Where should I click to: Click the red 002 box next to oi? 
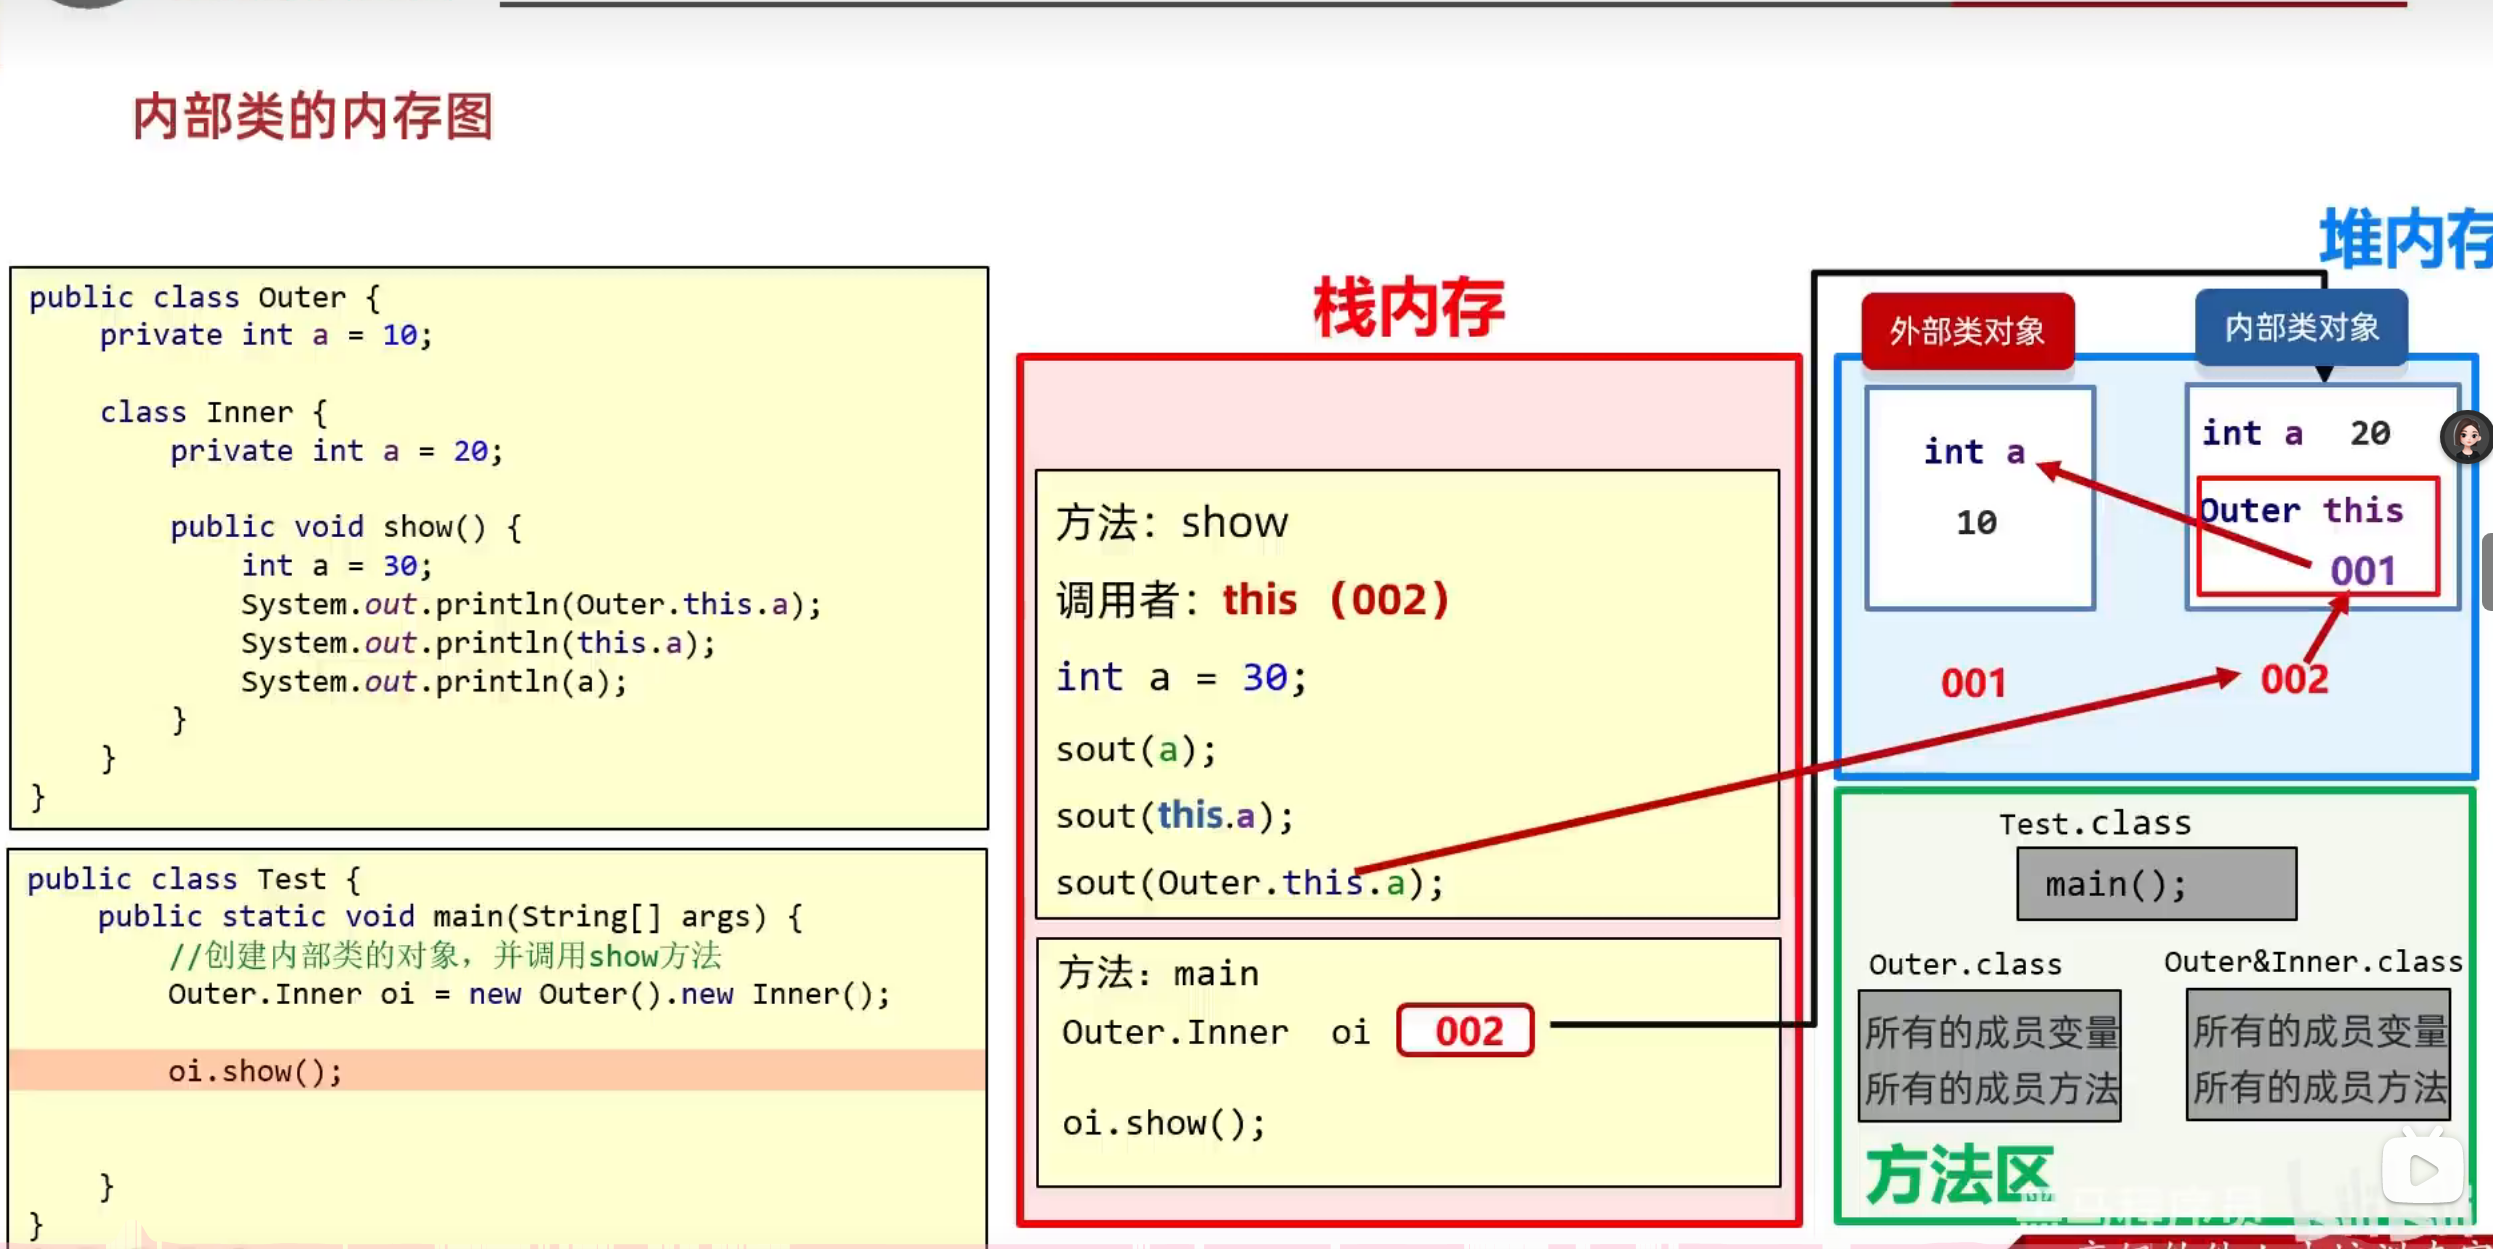(x=1466, y=1031)
